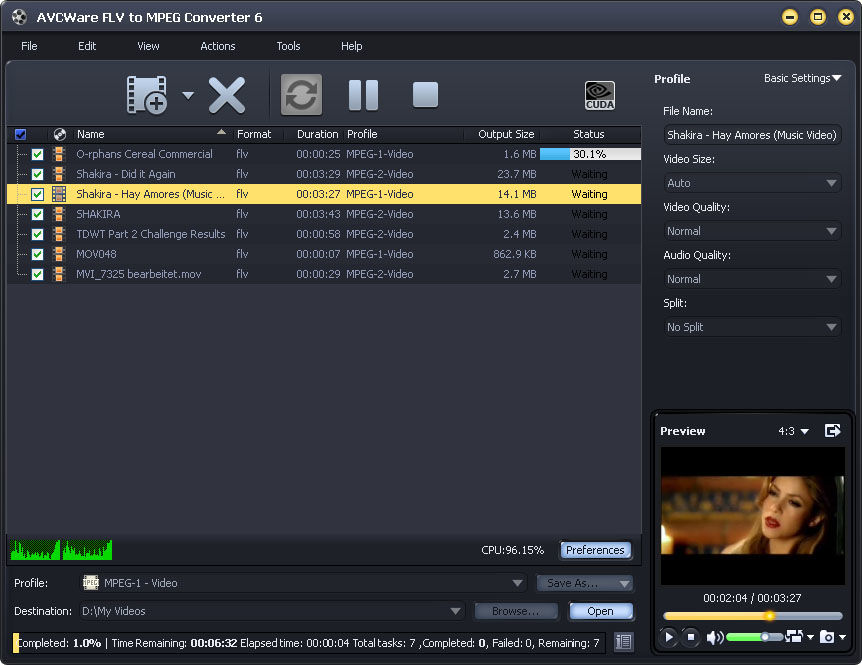Click the film icon for Shakira - Hay Amores

pyautogui.click(x=59, y=194)
